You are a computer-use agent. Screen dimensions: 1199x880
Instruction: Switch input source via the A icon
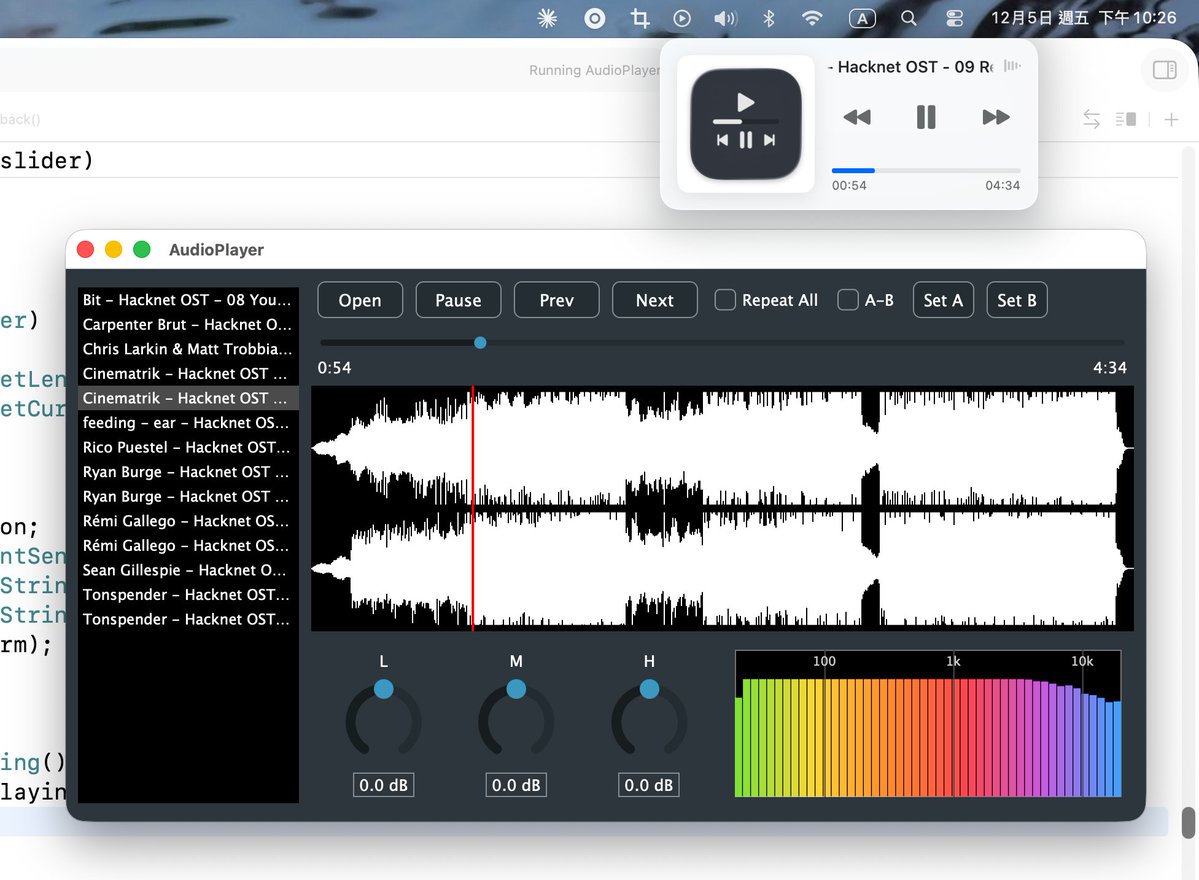[863, 19]
